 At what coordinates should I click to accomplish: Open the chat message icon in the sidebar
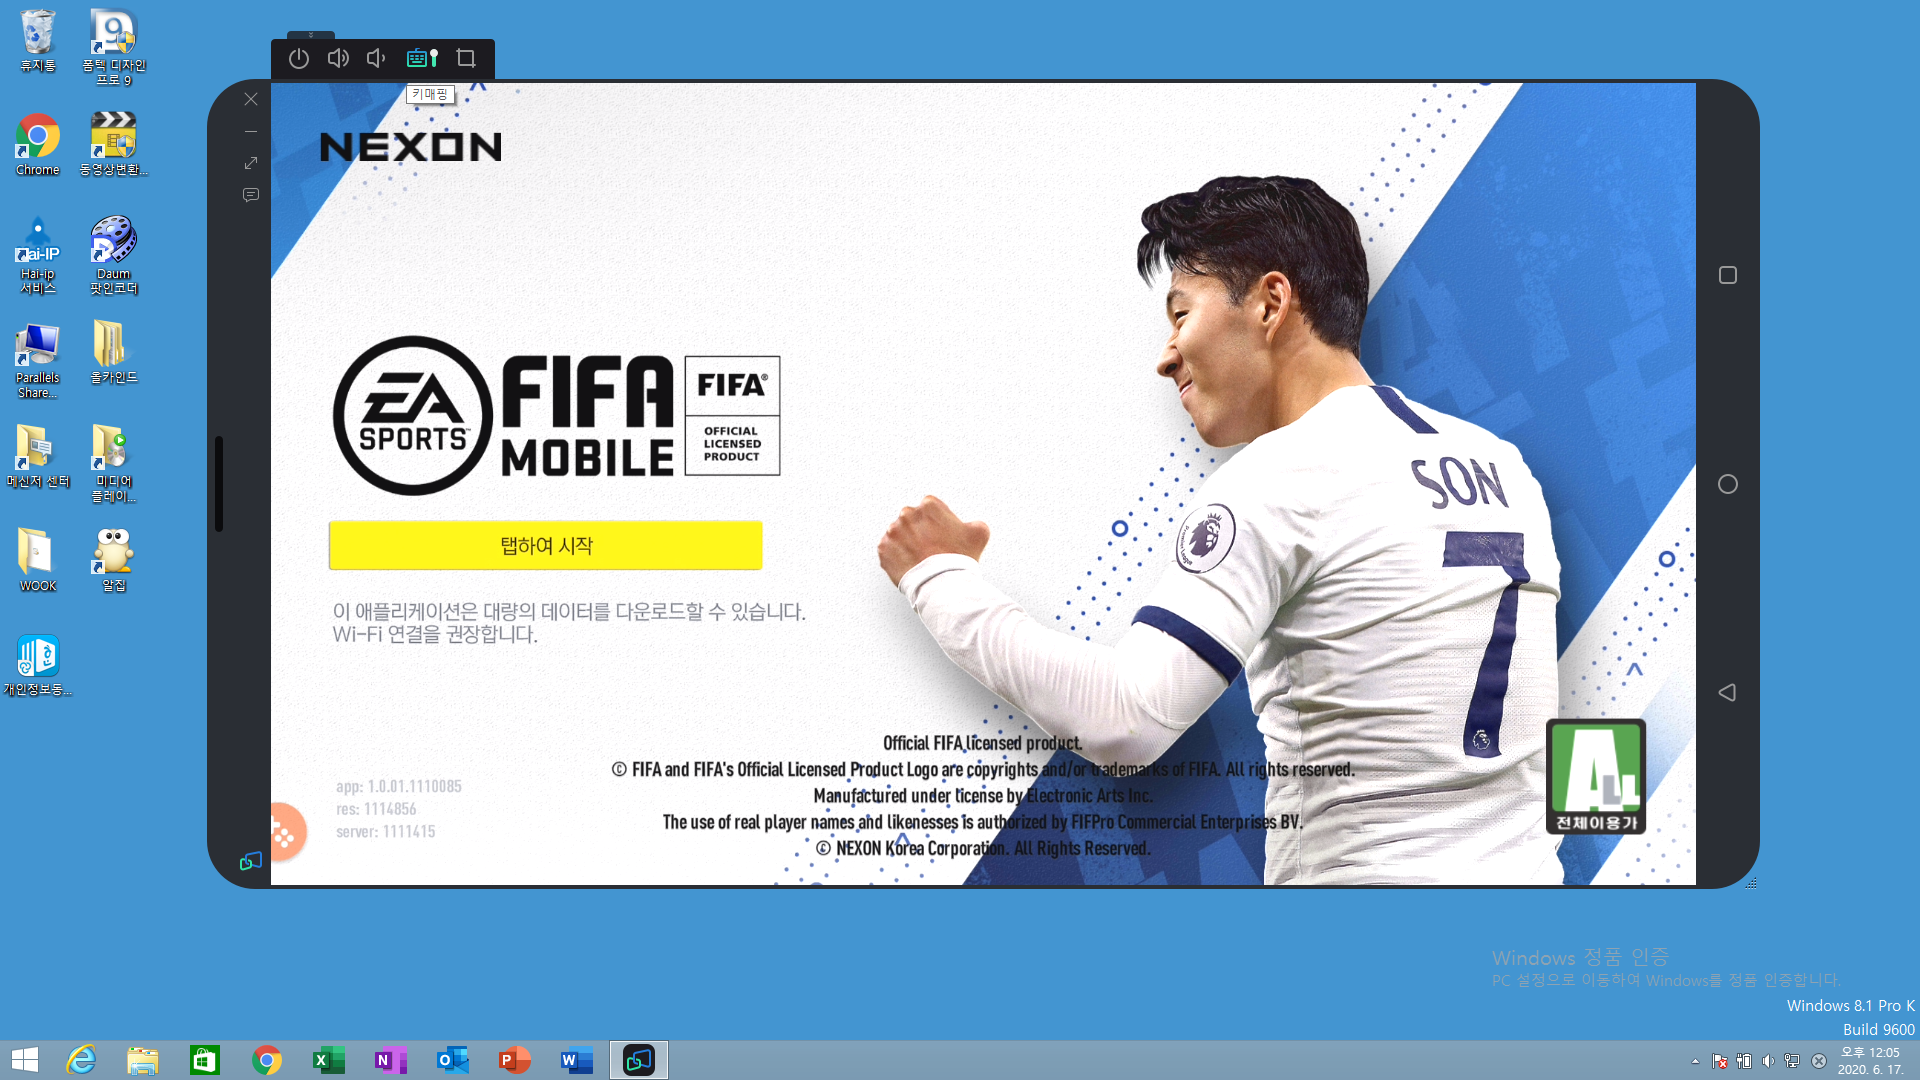[251, 195]
